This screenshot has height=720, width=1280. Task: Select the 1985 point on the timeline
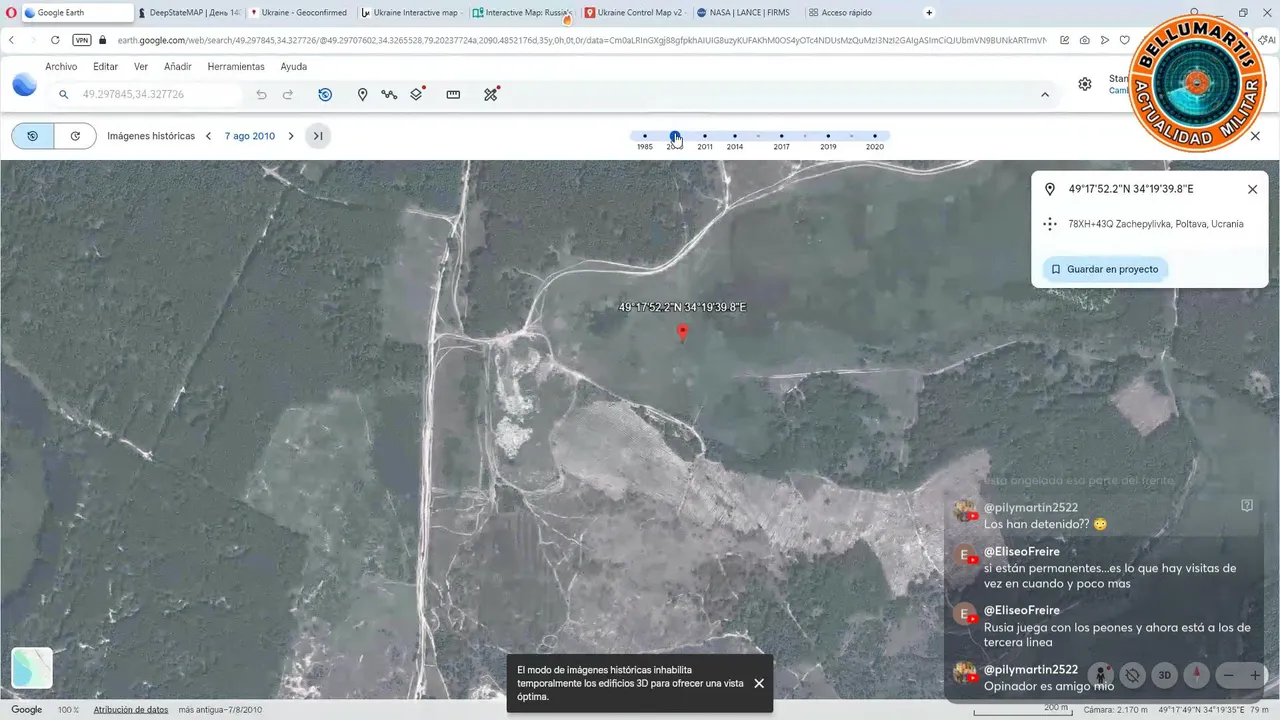(x=645, y=136)
